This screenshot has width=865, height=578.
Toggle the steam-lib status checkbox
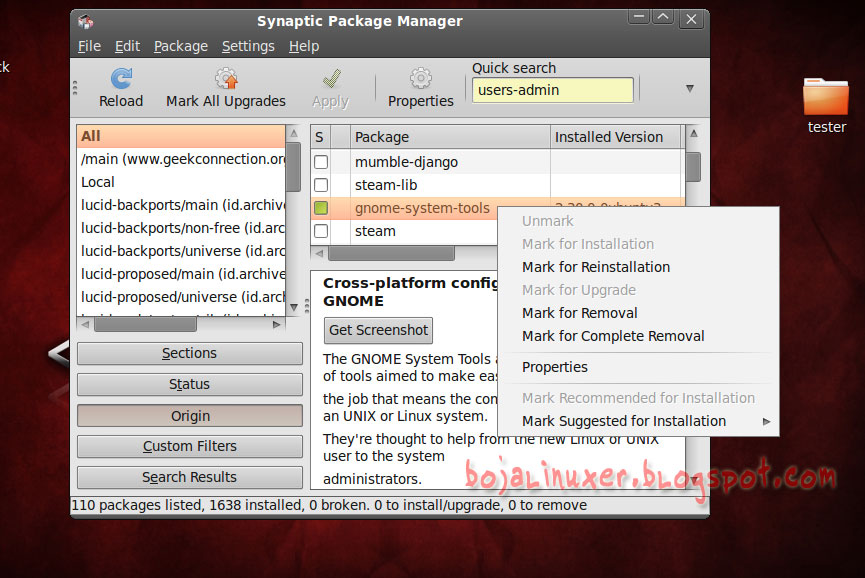[x=321, y=185]
